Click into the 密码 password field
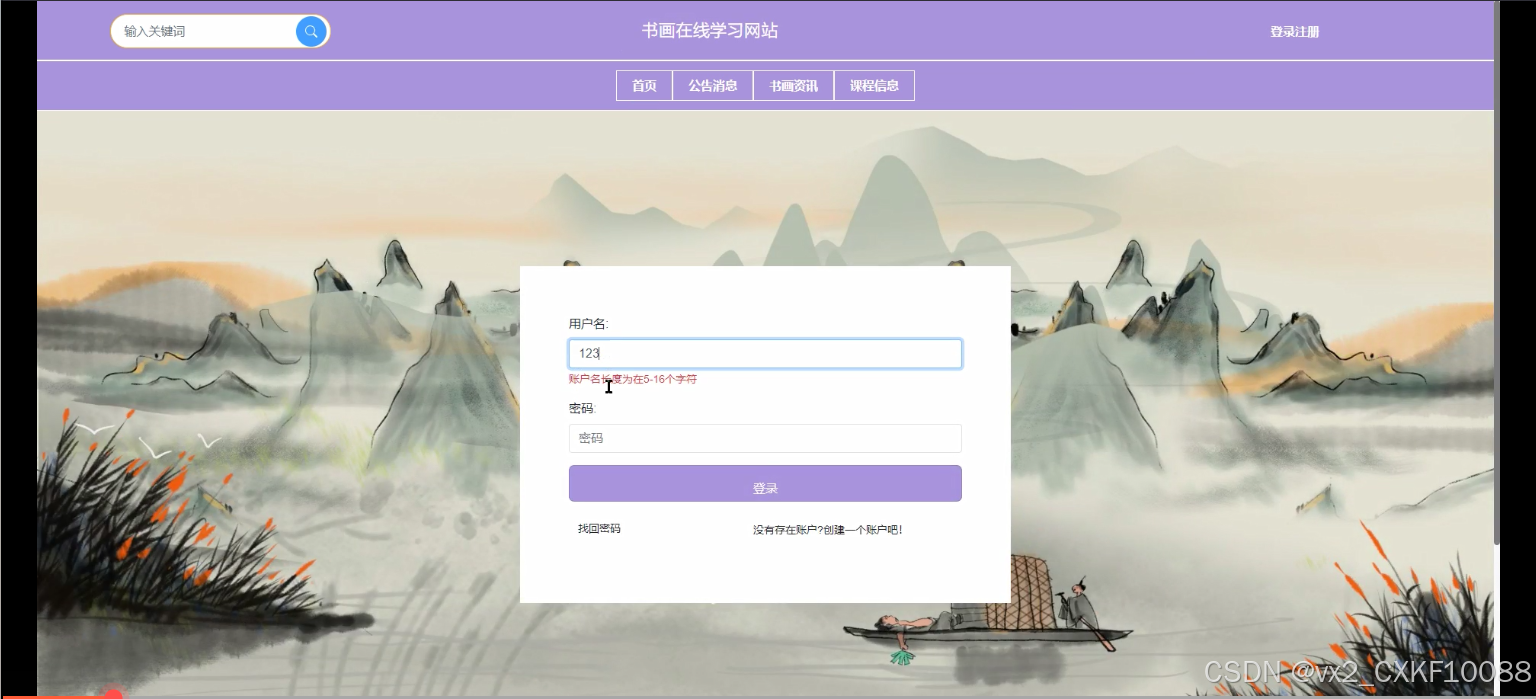Viewport: 1536px width, 699px height. coord(765,438)
